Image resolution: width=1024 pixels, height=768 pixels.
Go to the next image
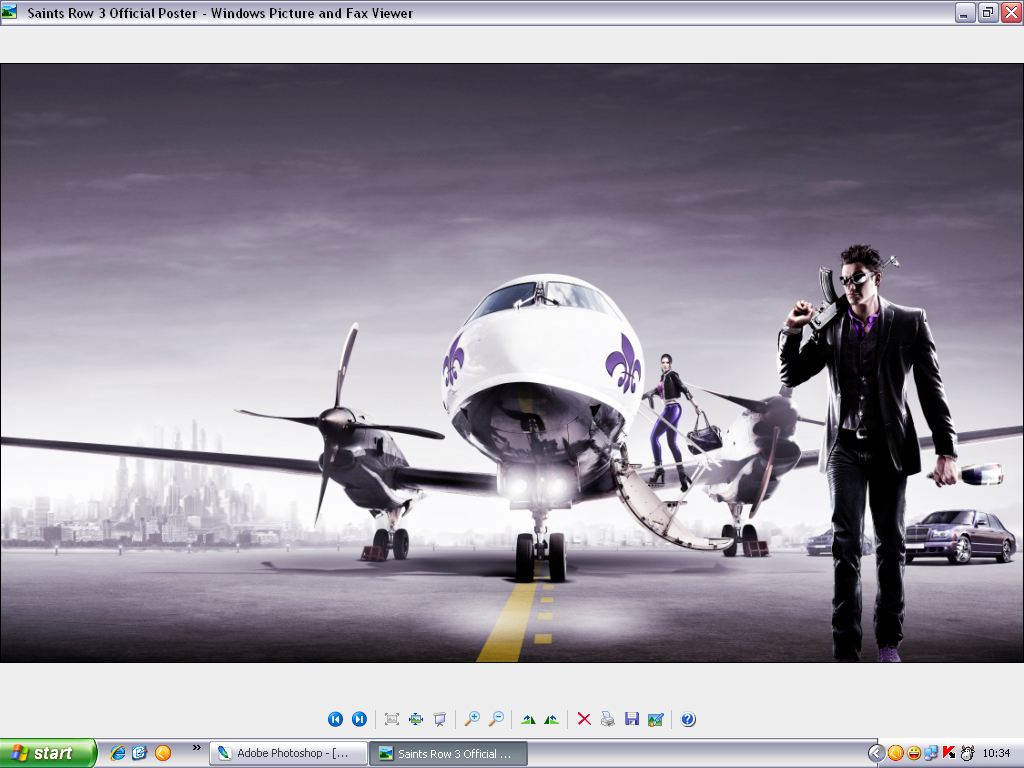359,719
